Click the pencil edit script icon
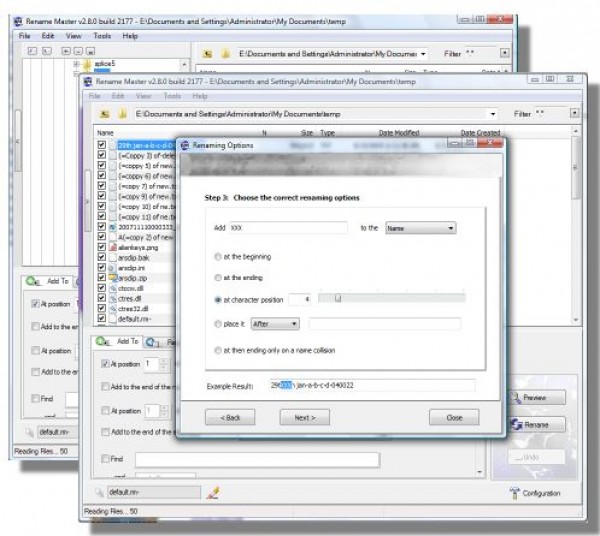 click(213, 492)
